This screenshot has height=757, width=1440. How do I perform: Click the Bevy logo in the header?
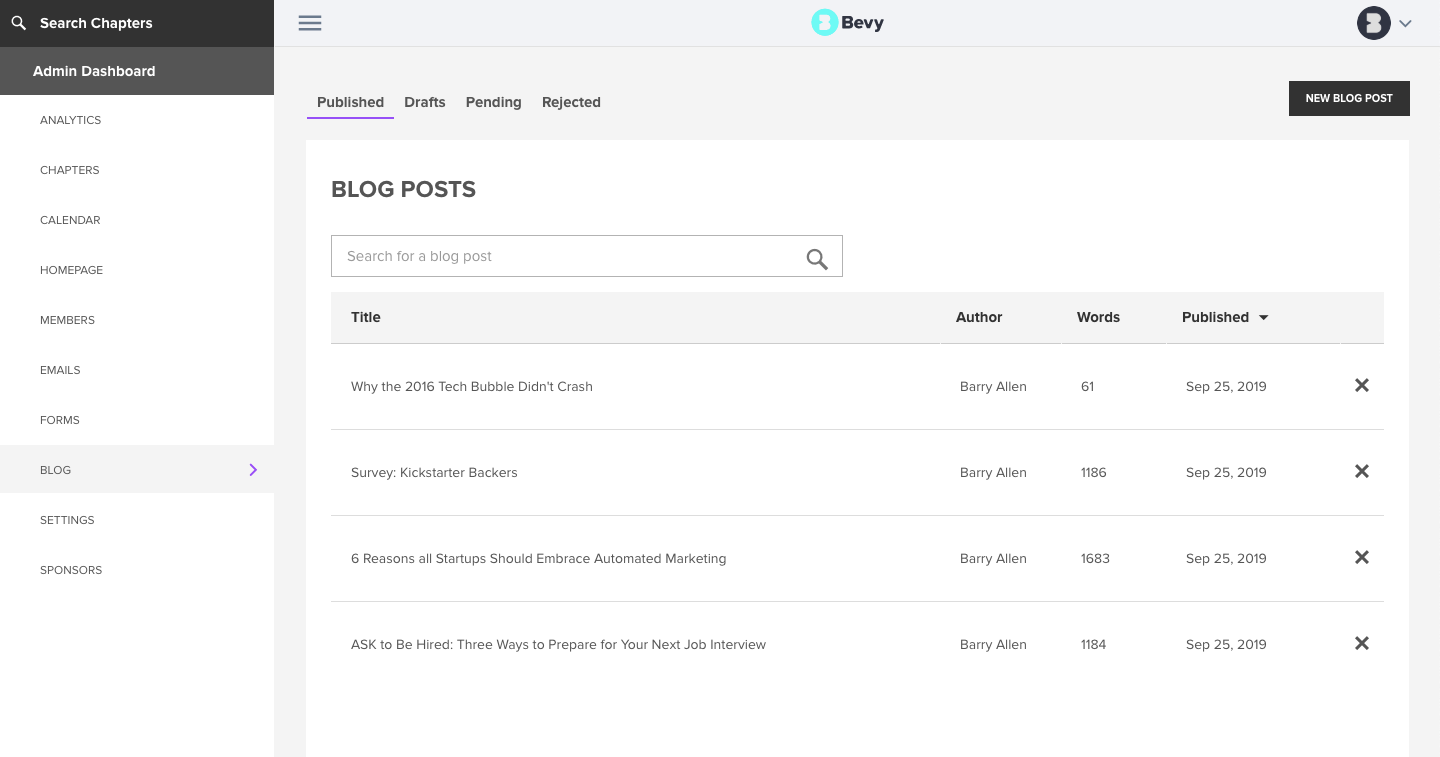click(x=846, y=22)
